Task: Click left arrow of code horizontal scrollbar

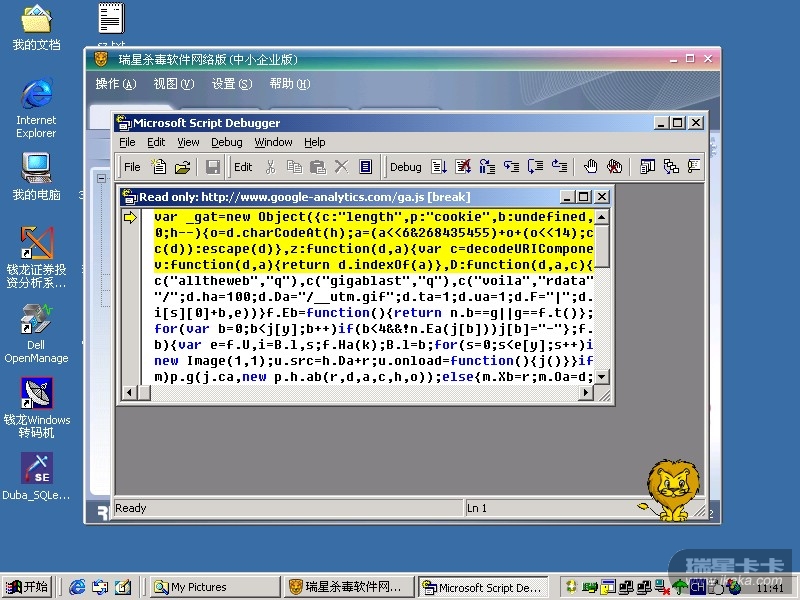Action: pos(129,392)
